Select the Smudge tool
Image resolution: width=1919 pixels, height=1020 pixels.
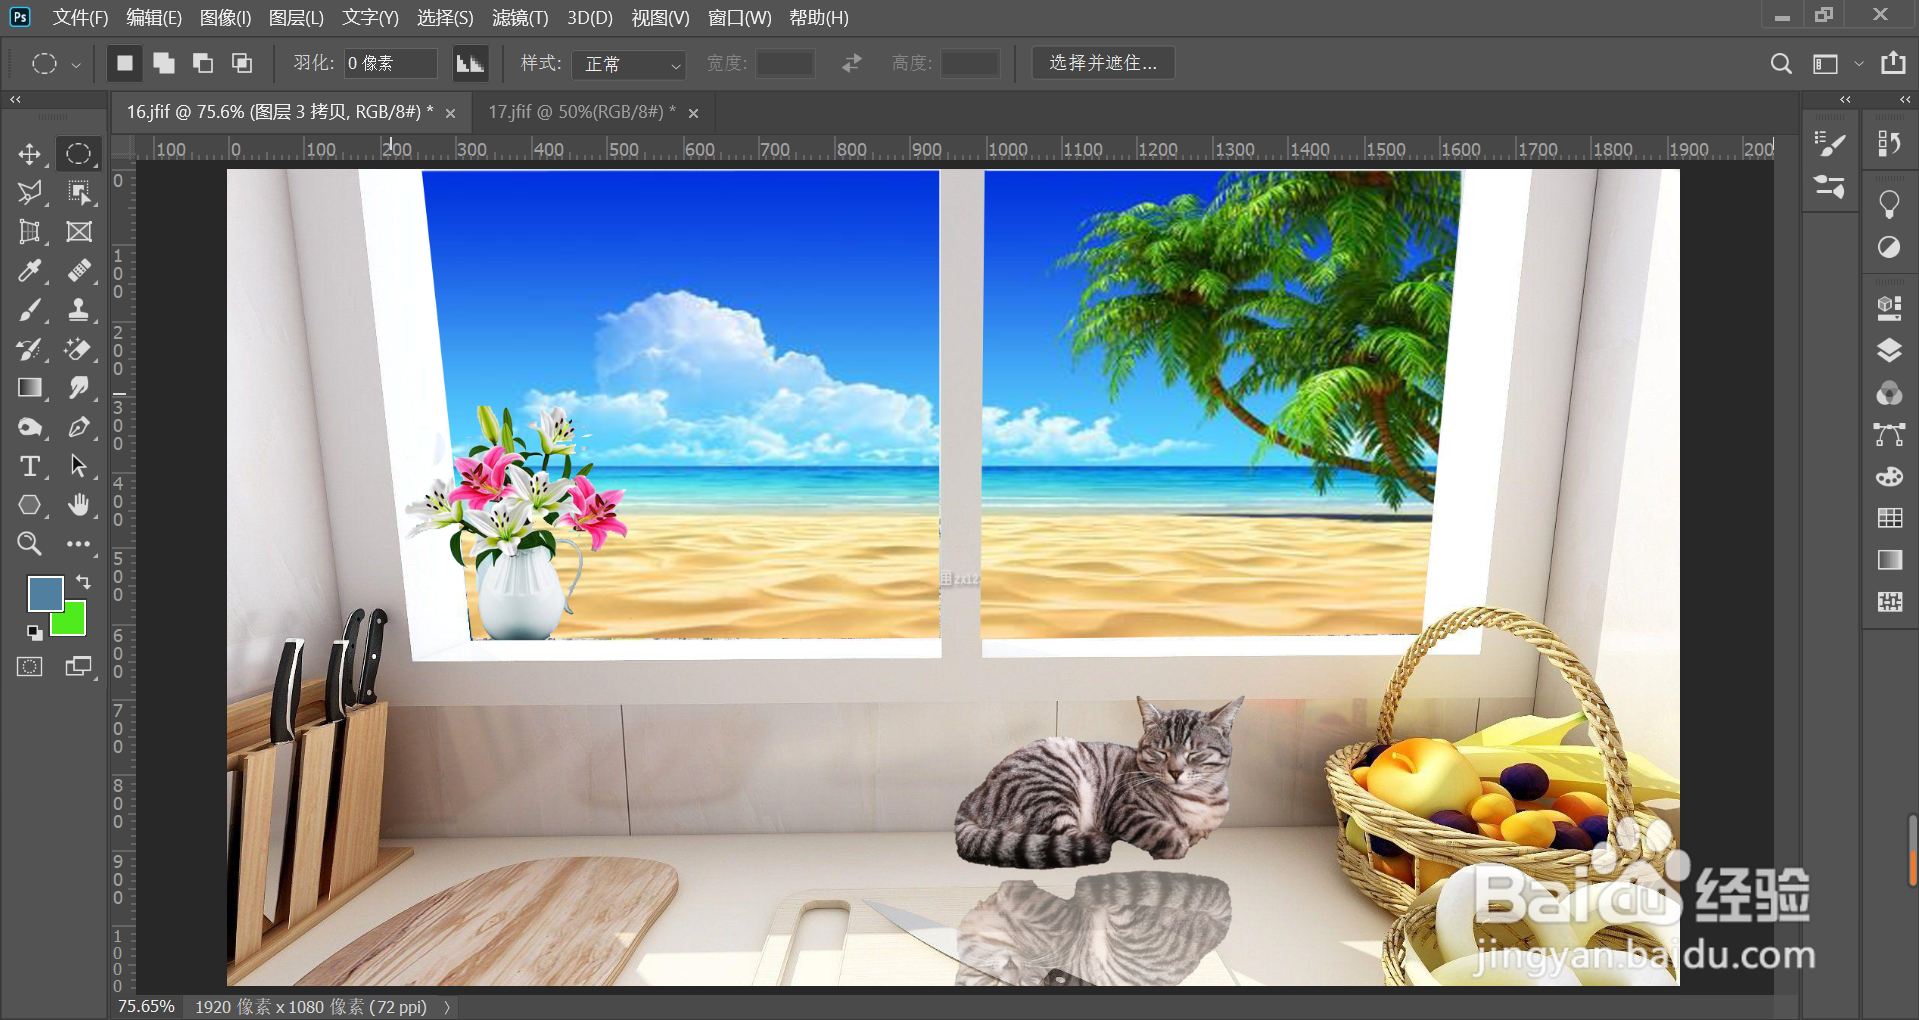click(x=79, y=388)
